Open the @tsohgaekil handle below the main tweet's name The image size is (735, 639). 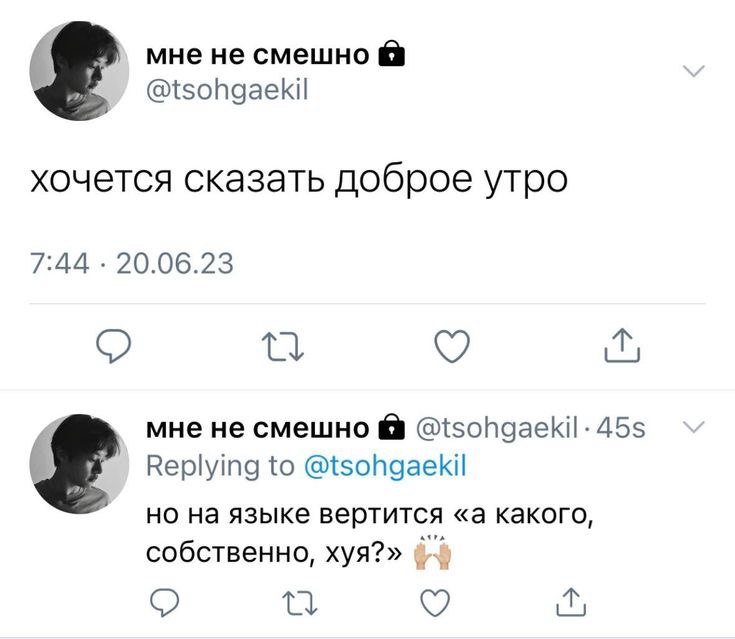pyautogui.click(x=228, y=91)
